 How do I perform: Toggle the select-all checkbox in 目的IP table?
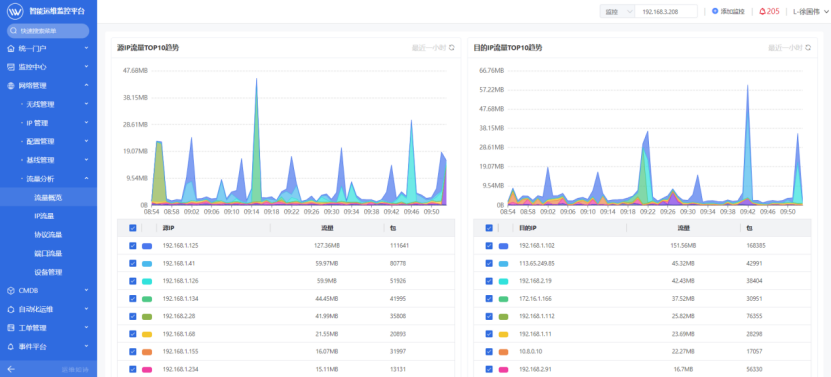coord(489,228)
